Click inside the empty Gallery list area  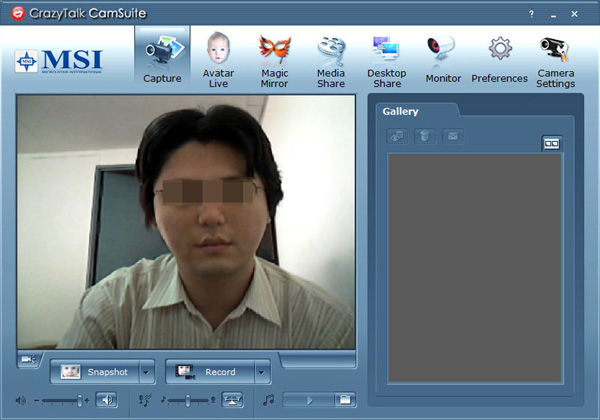(475, 268)
